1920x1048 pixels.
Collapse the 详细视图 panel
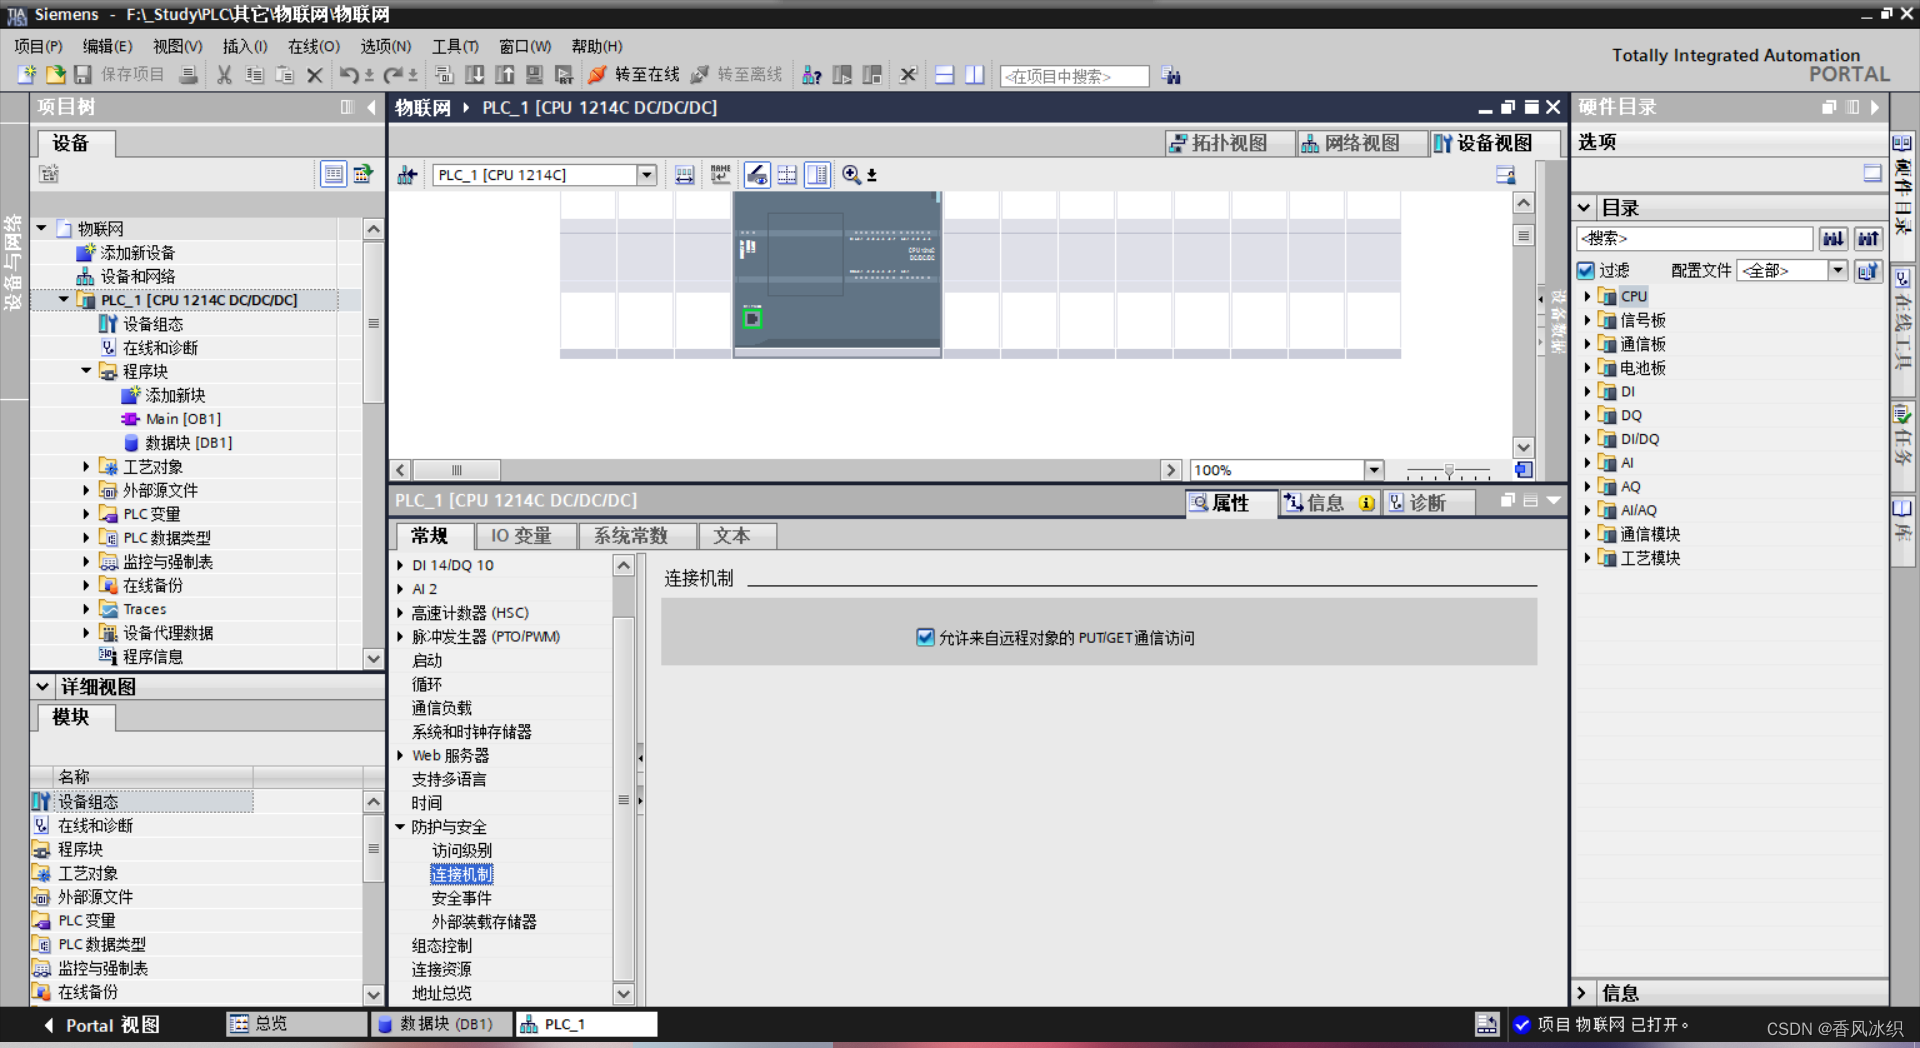pyautogui.click(x=42, y=687)
